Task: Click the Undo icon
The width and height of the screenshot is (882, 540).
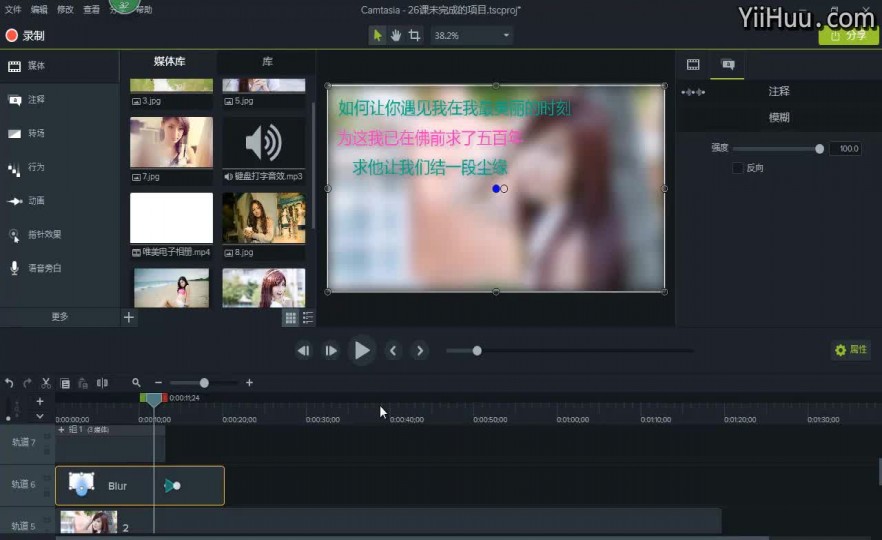Action: point(9,383)
